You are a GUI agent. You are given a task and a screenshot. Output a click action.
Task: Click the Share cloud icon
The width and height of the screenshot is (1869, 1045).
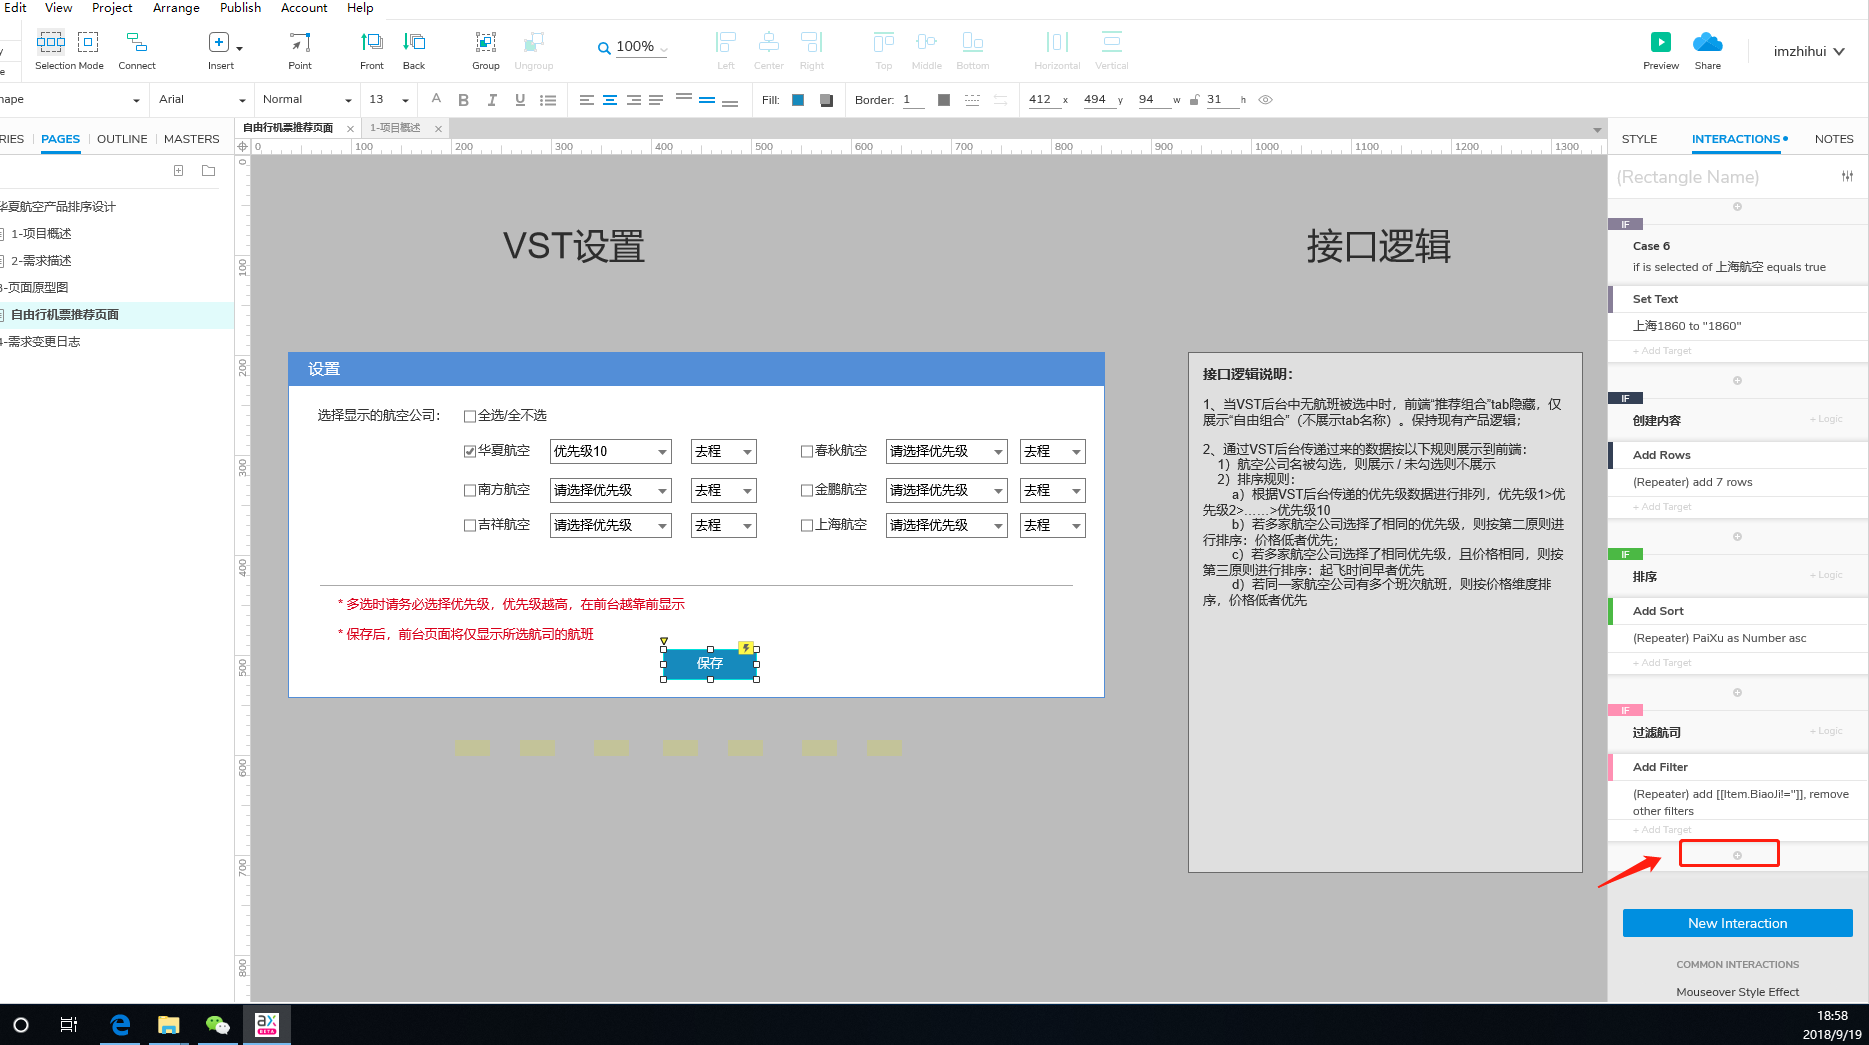tap(1707, 42)
